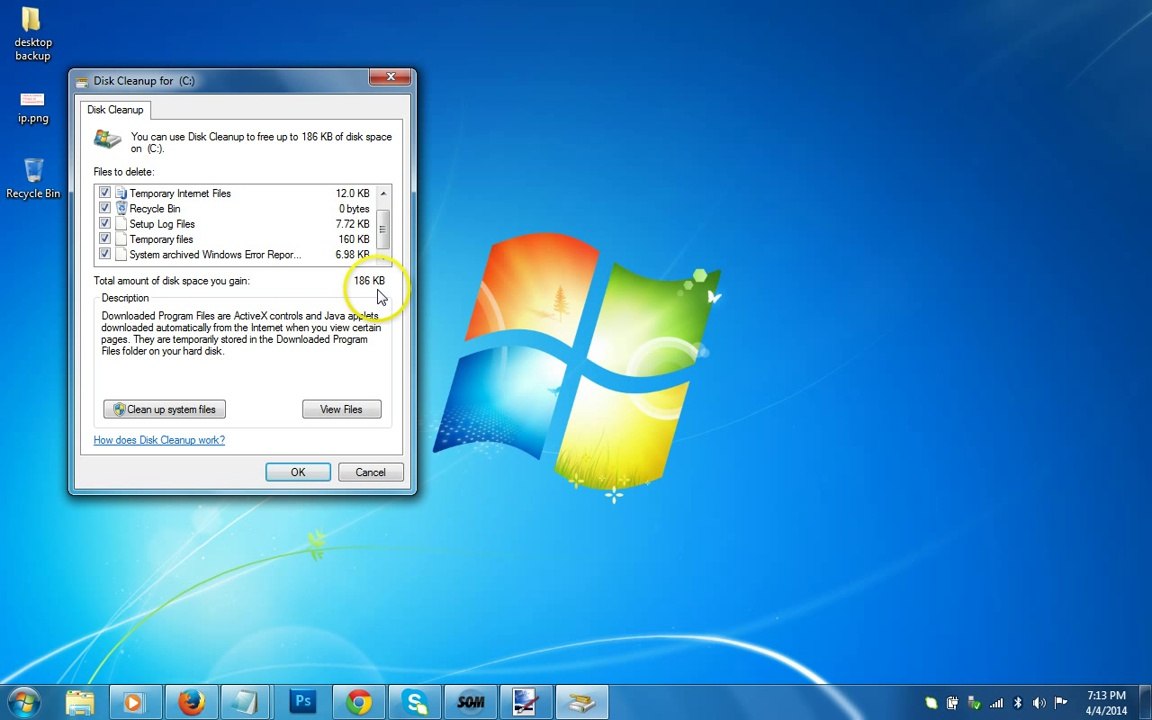Open the Windows Start menu
1152x720 pixels.
click(x=24, y=703)
